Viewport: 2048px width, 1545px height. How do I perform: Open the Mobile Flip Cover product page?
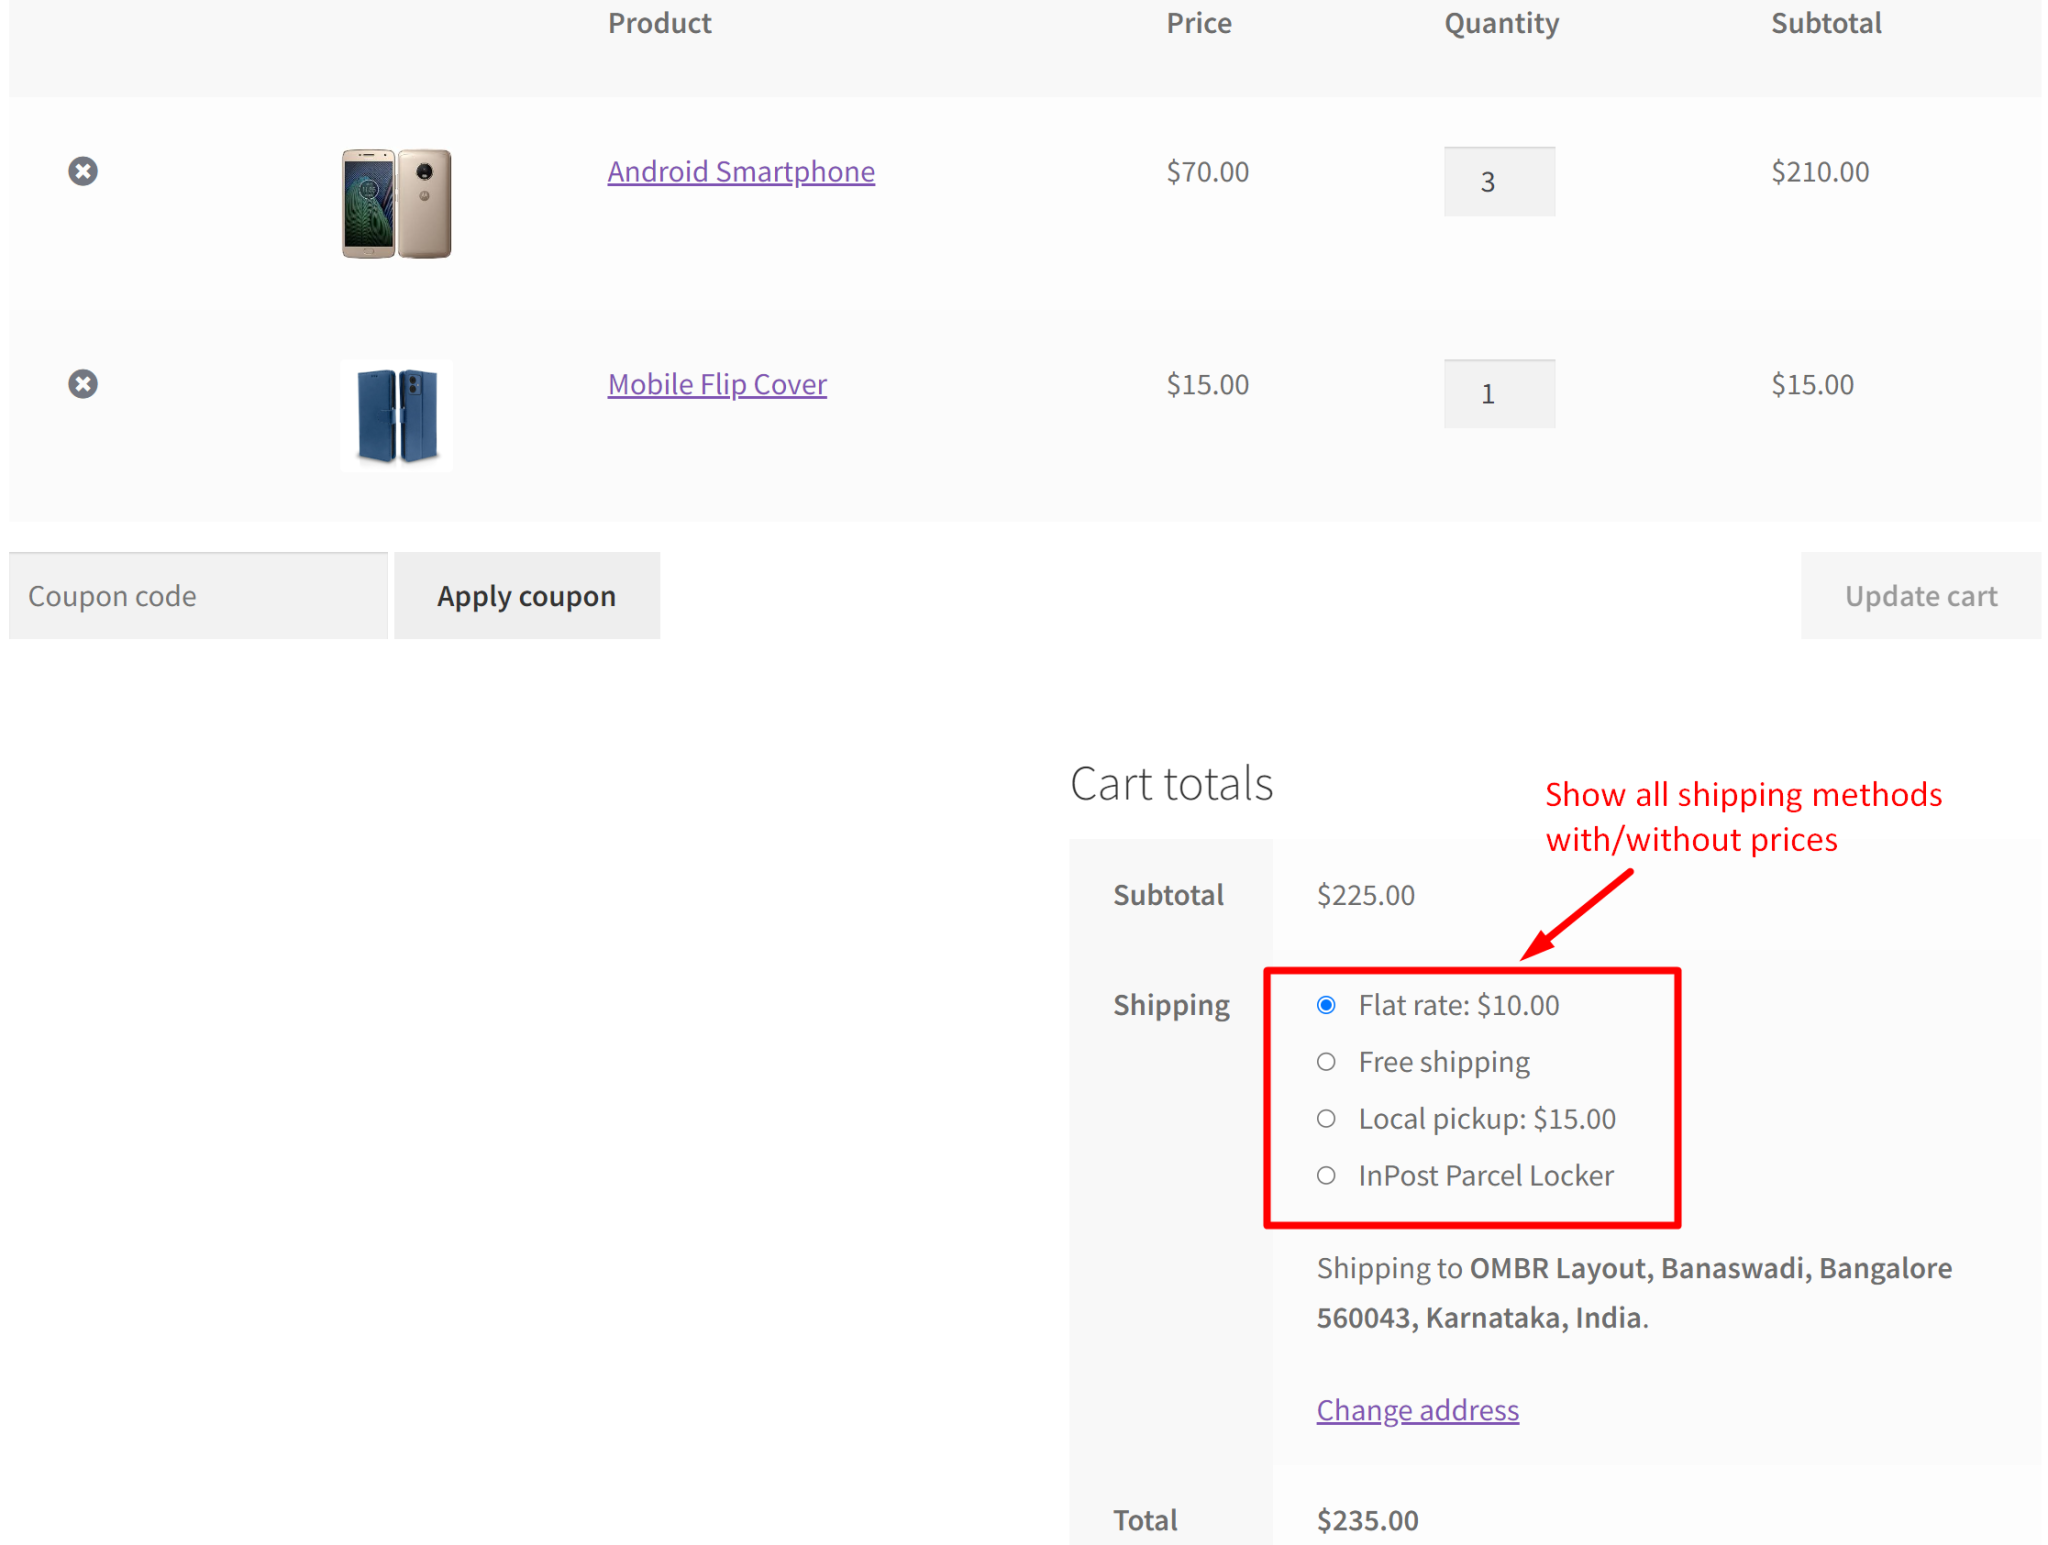(x=716, y=384)
